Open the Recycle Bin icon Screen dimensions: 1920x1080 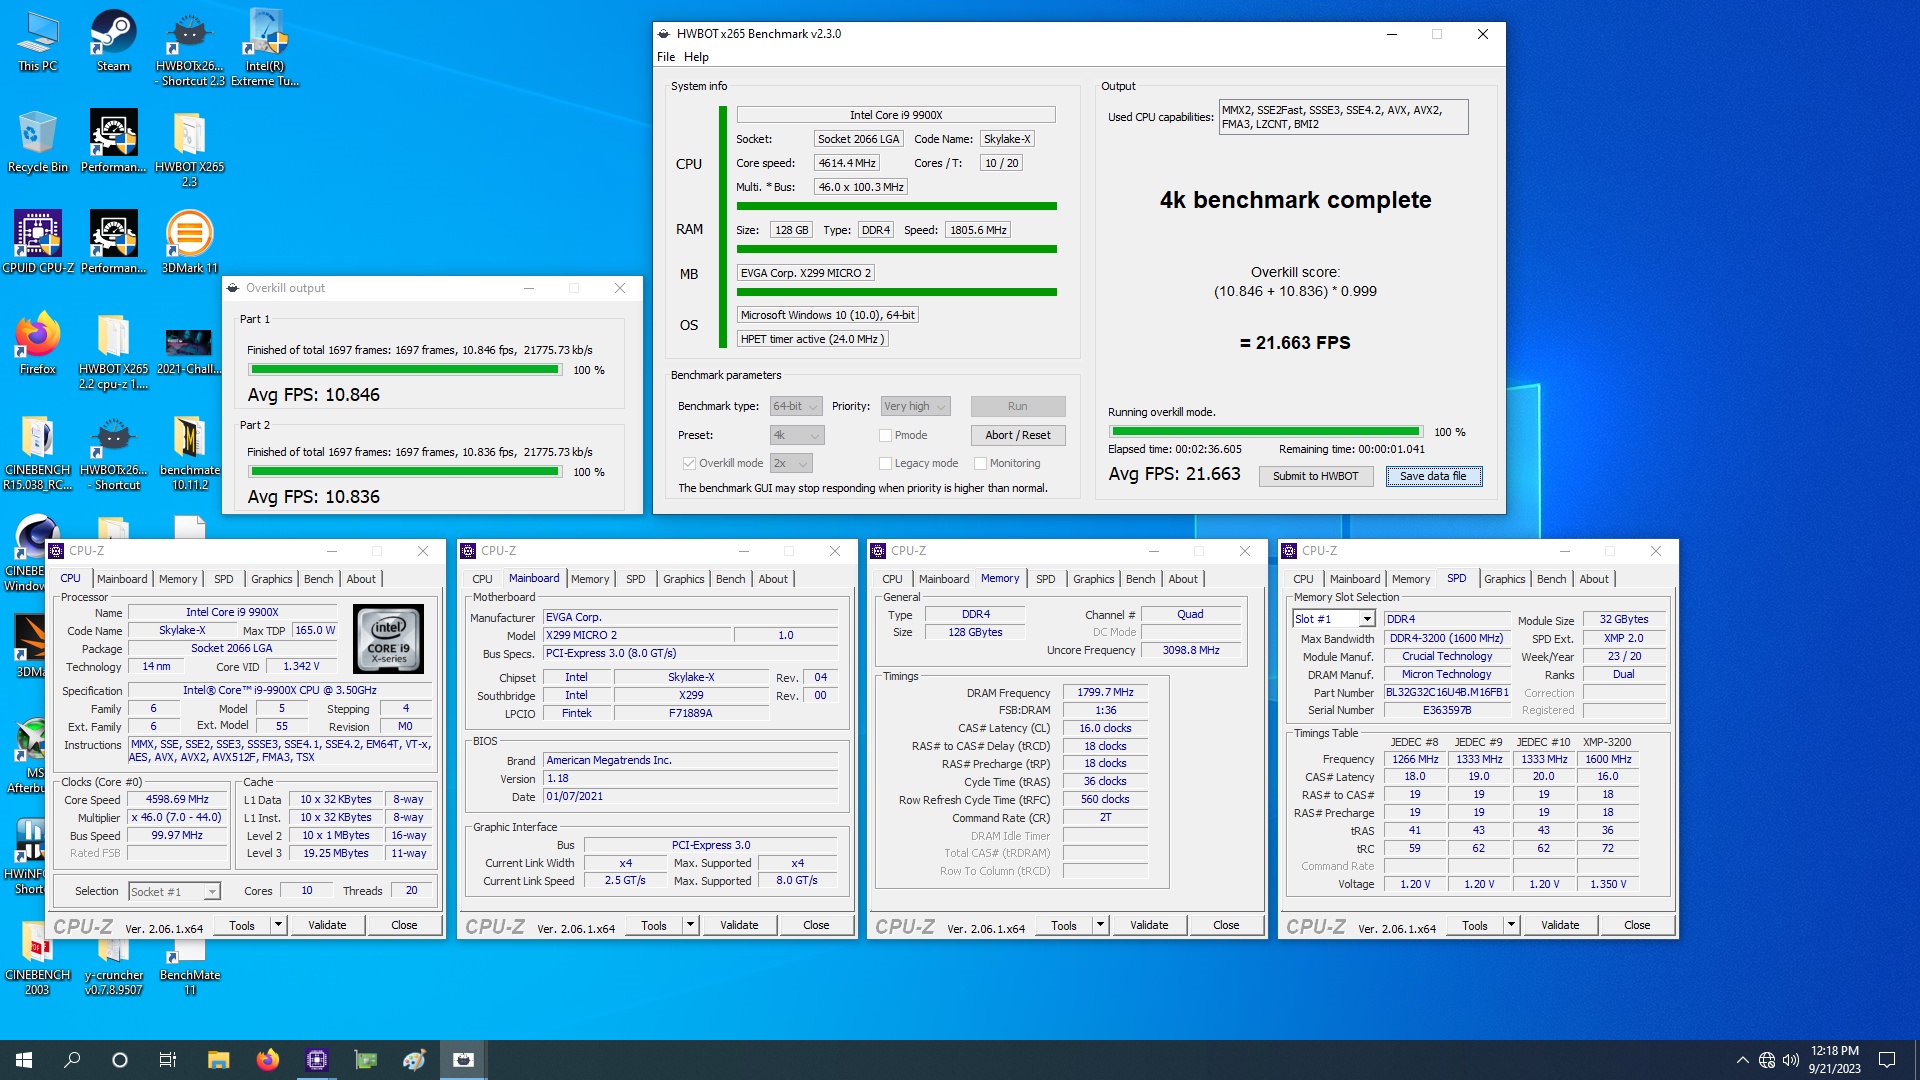point(37,142)
